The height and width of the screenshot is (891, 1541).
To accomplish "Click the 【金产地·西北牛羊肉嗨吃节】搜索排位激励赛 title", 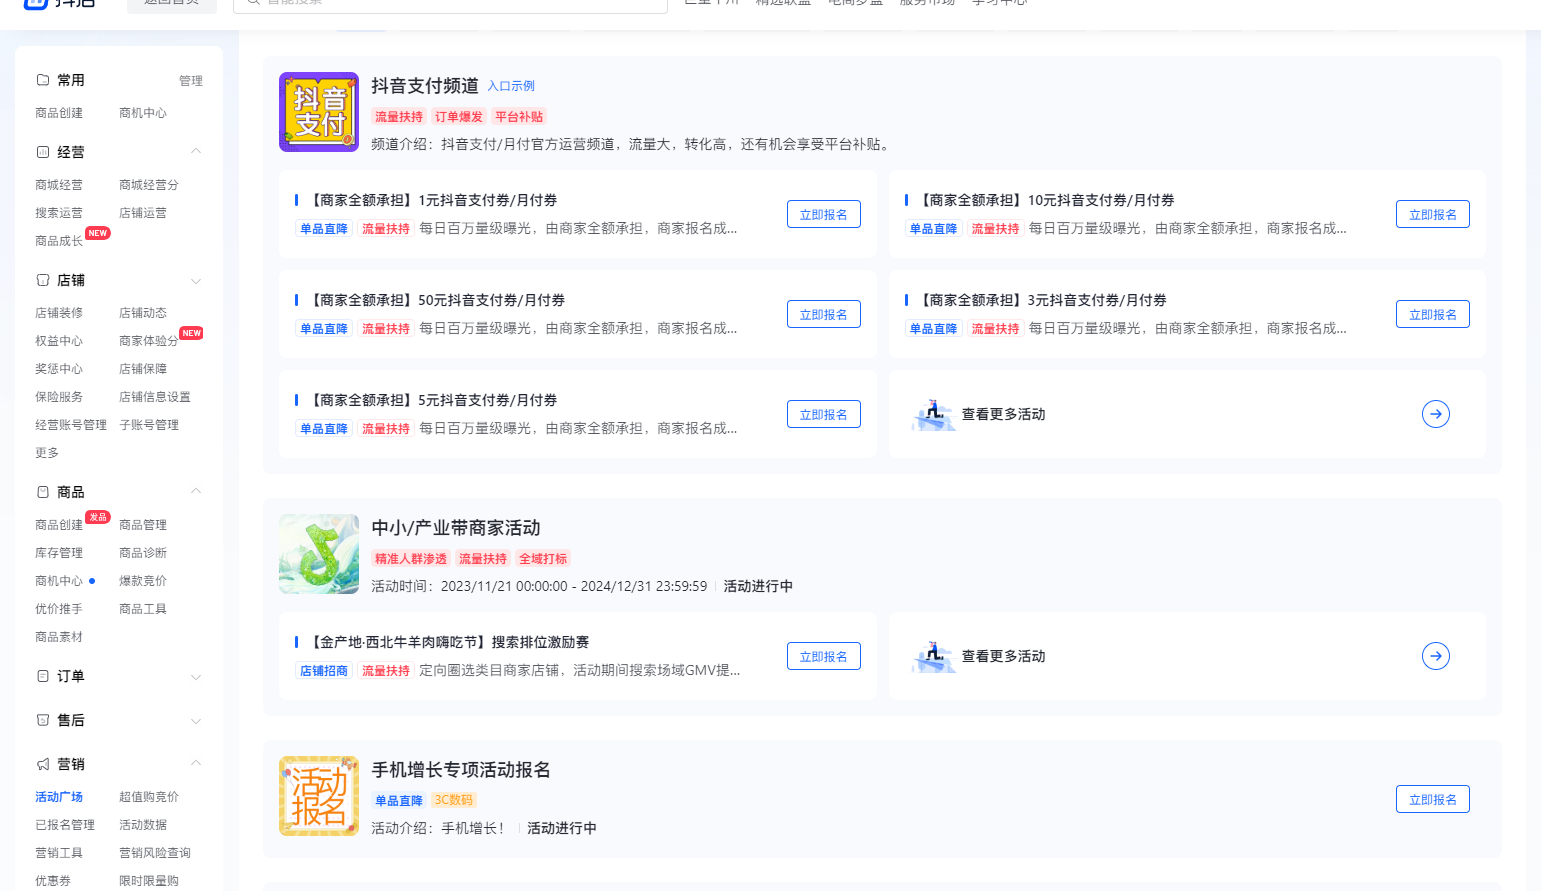I will pos(447,642).
